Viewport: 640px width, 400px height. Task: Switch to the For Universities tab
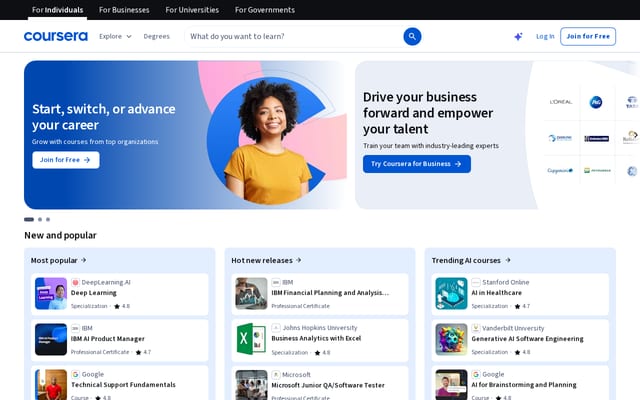(192, 10)
